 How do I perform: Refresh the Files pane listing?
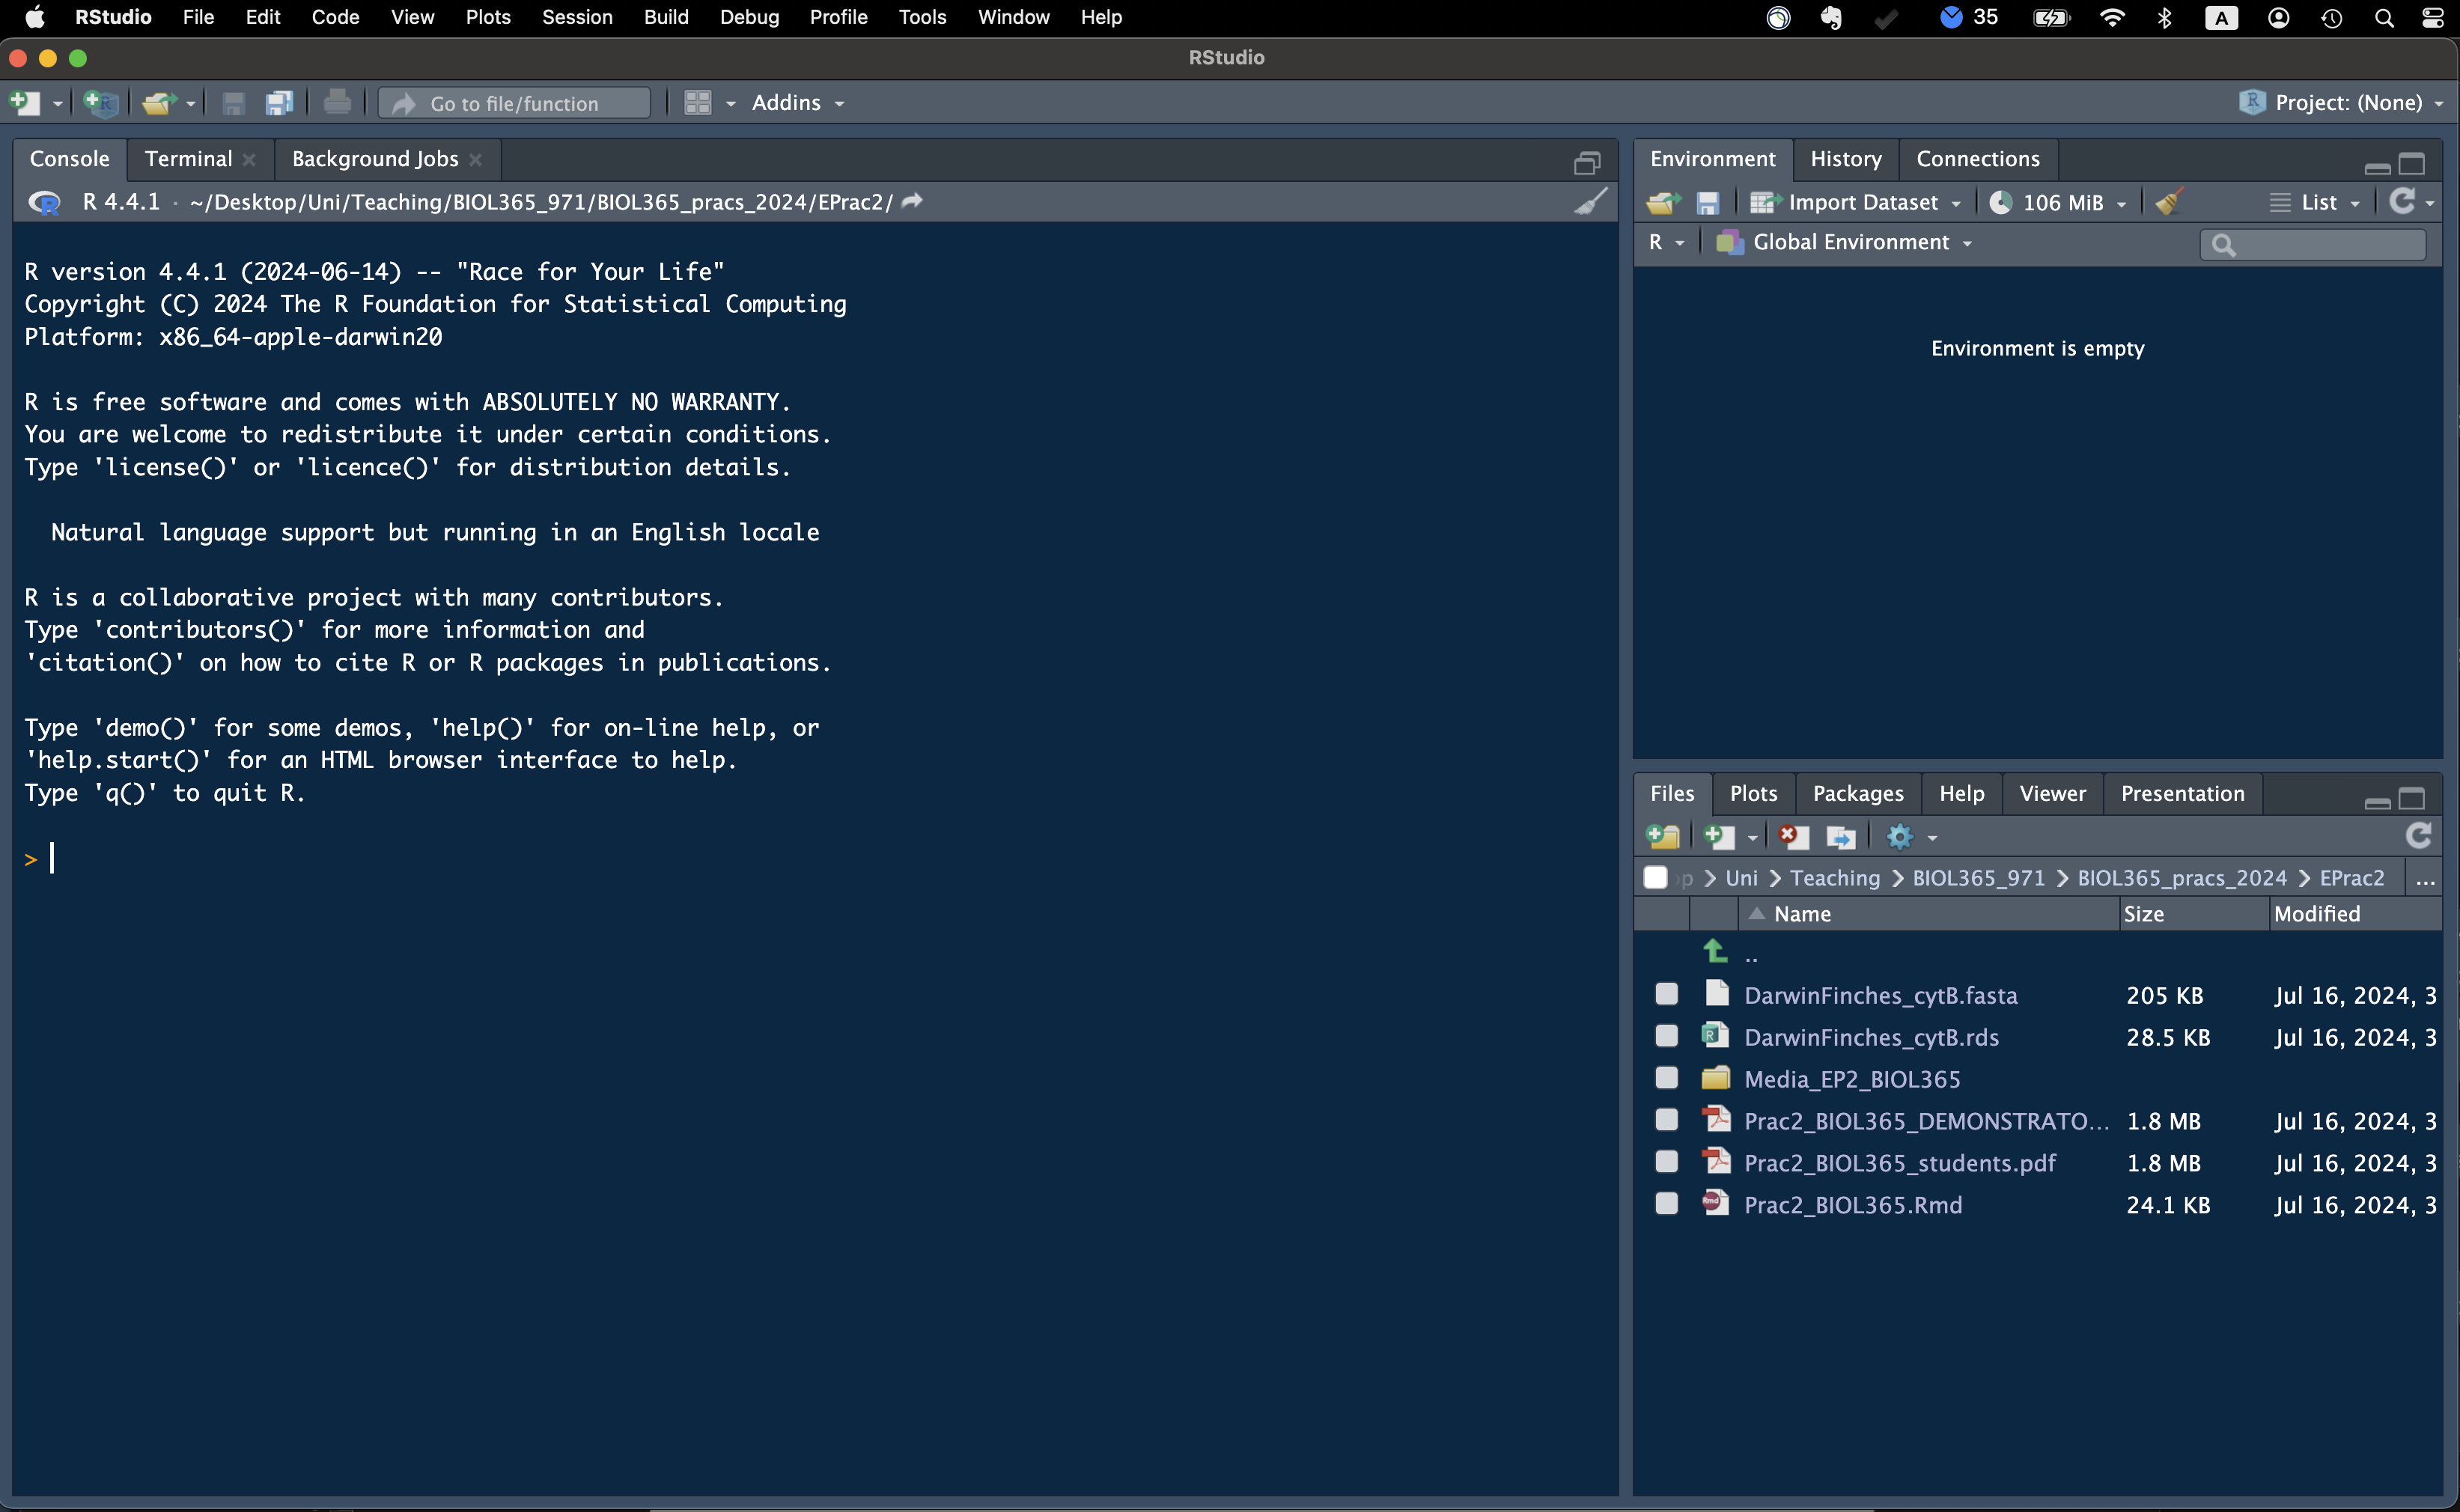click(x=2419, y=835)
